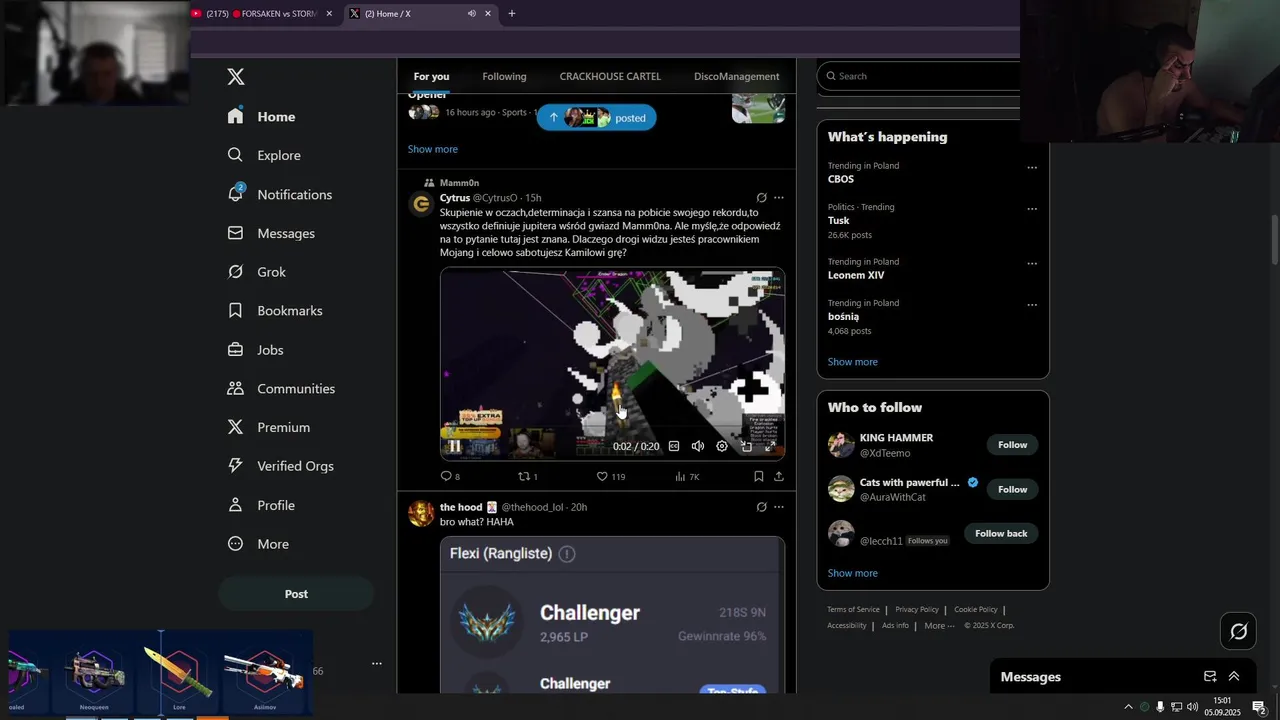Open options for CBOS trend
Image resolution: width=1280 pixels, height=720 pixels.
point(1032,168)
